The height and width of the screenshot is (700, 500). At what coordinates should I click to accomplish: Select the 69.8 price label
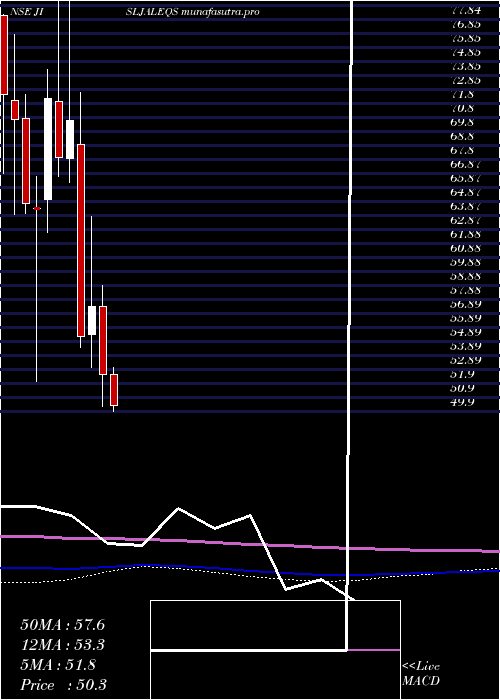[x=462, y=122]
